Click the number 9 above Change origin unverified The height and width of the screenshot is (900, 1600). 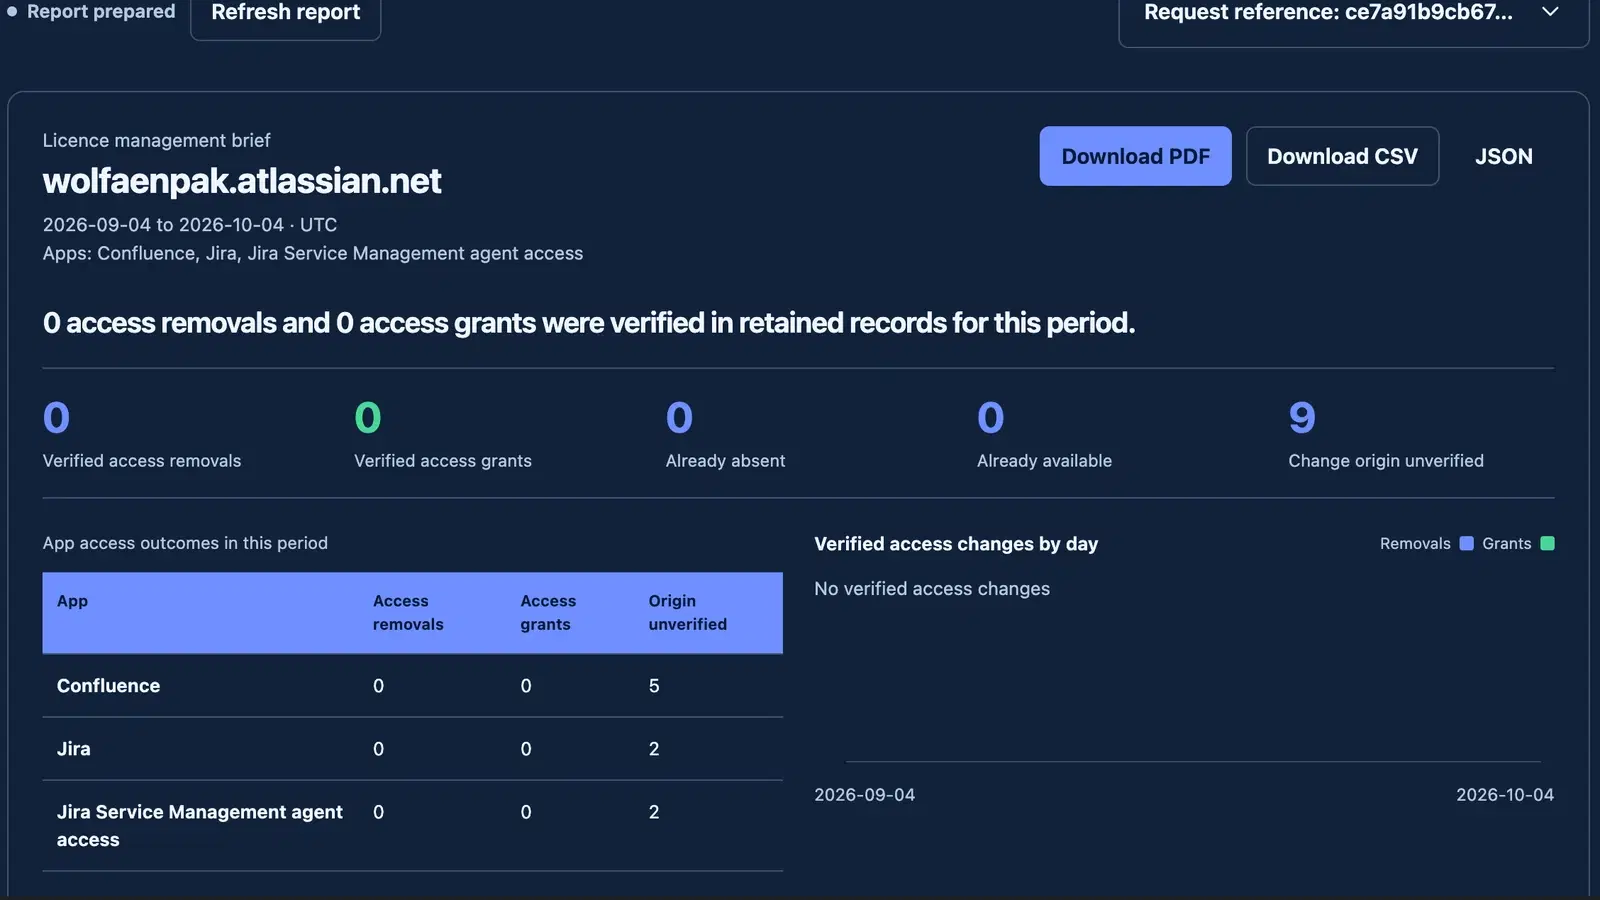click(1302, 418)
